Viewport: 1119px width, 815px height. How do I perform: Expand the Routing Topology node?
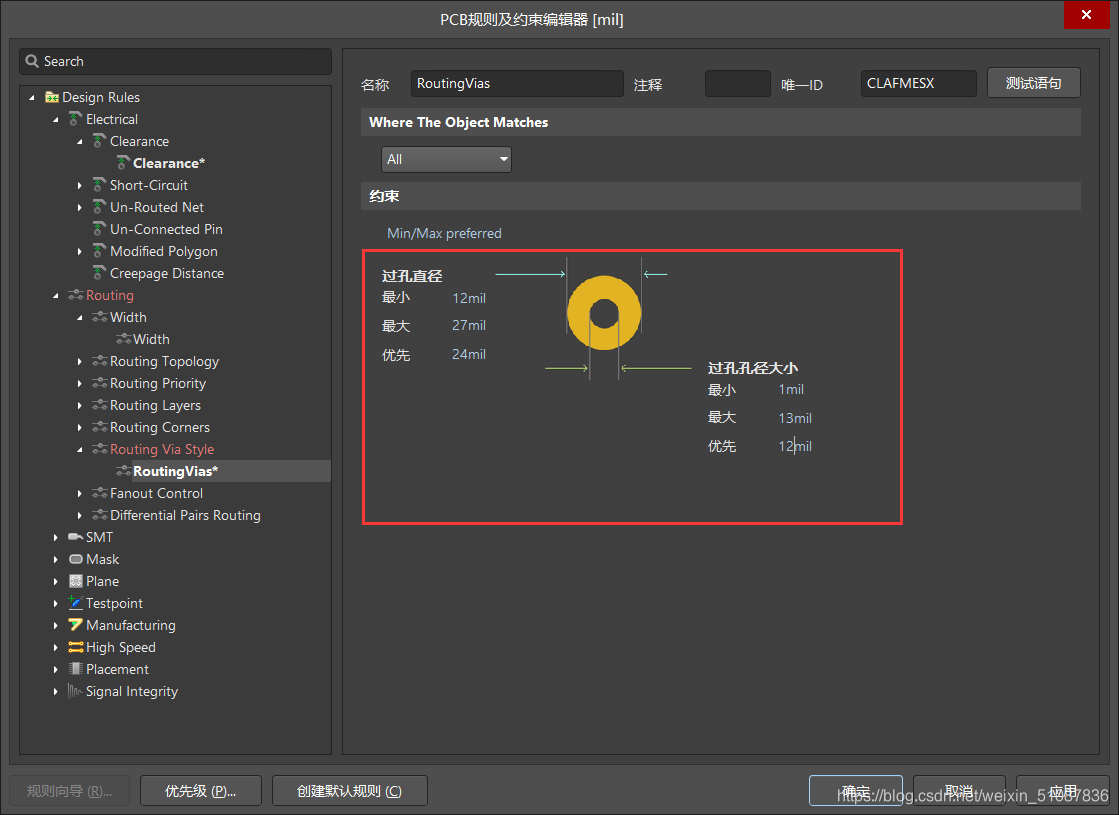80,361
